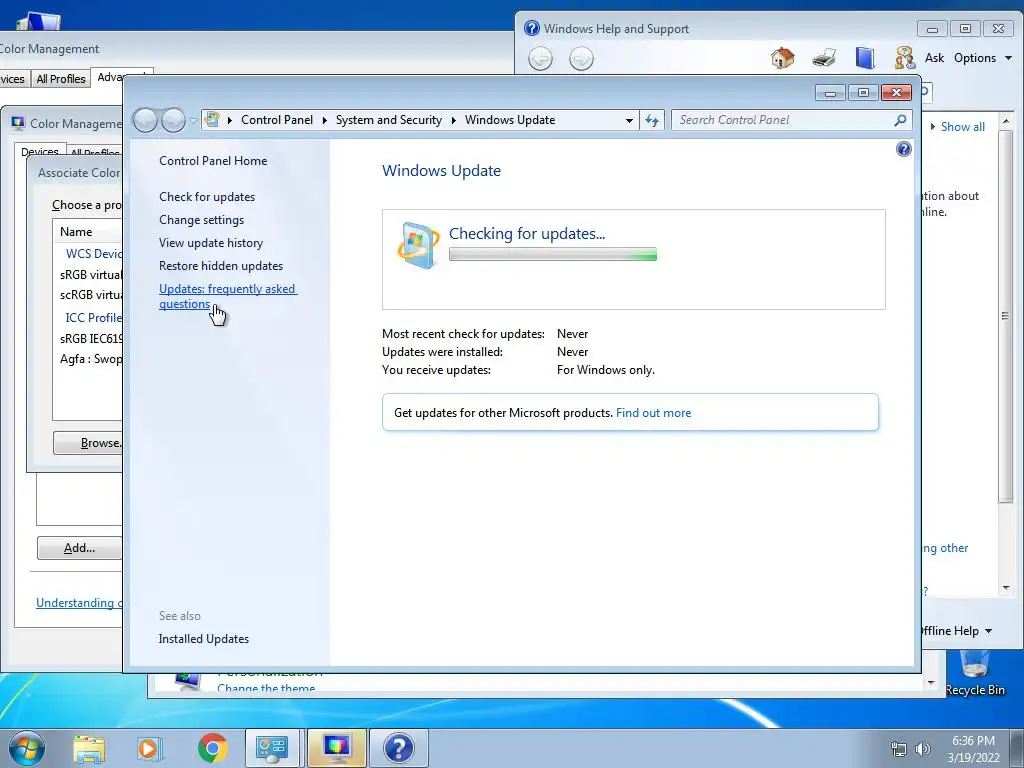Open the Offline Help dropdown

coord(957,631)
